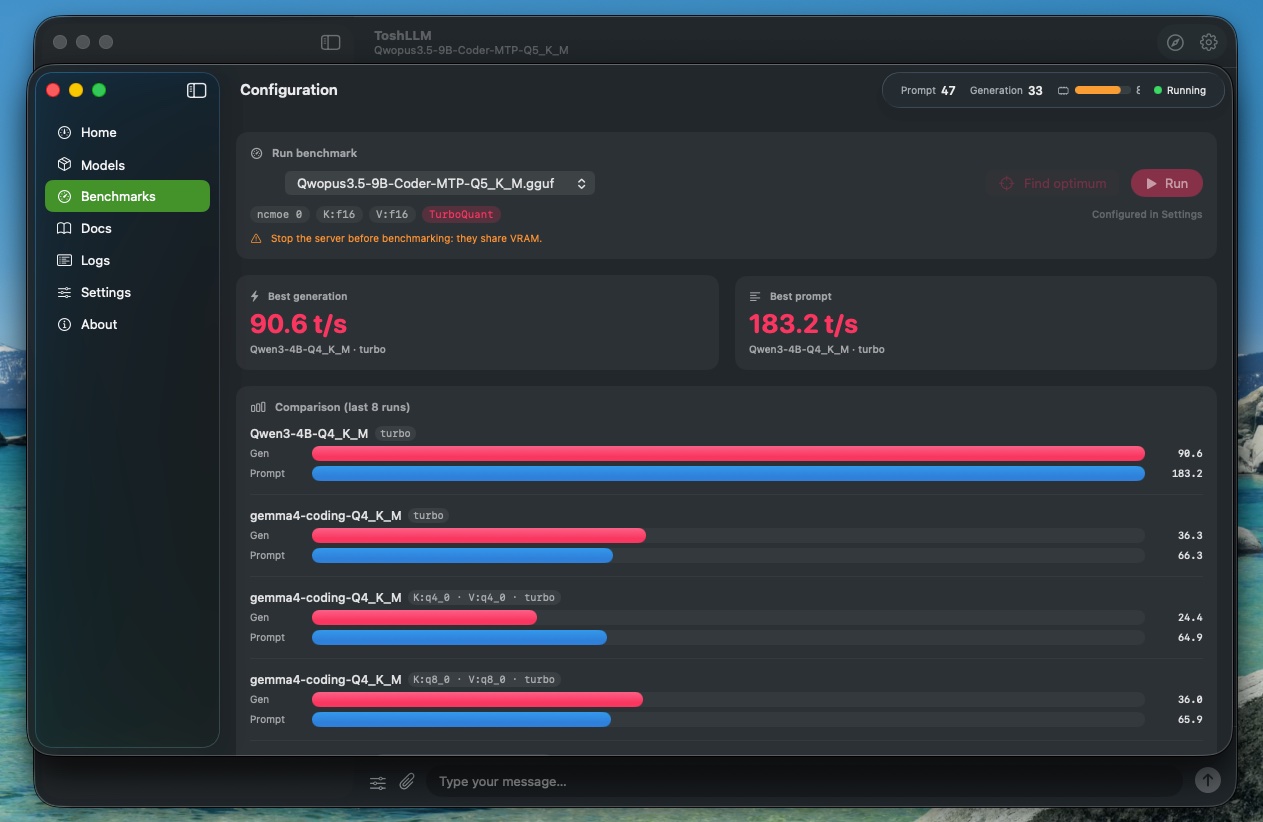Click Qwen3-4B-Q4_K_M · turbo under Best prompt
This screenshot has width=1263, height=822.
pos(817,350)
